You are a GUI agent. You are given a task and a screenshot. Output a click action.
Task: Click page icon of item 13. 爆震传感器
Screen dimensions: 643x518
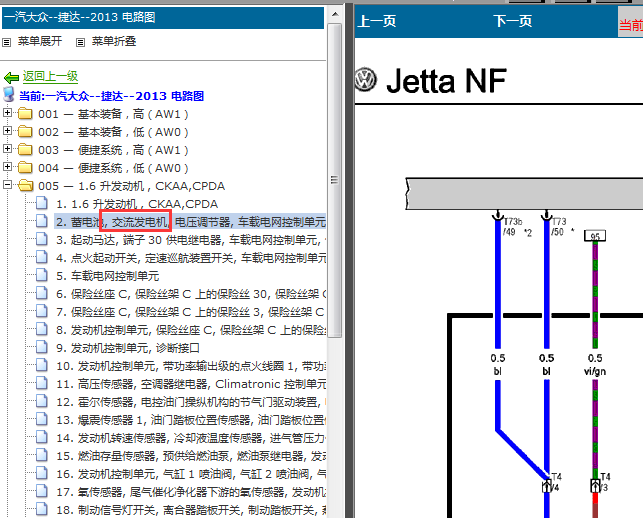[41, 419]
